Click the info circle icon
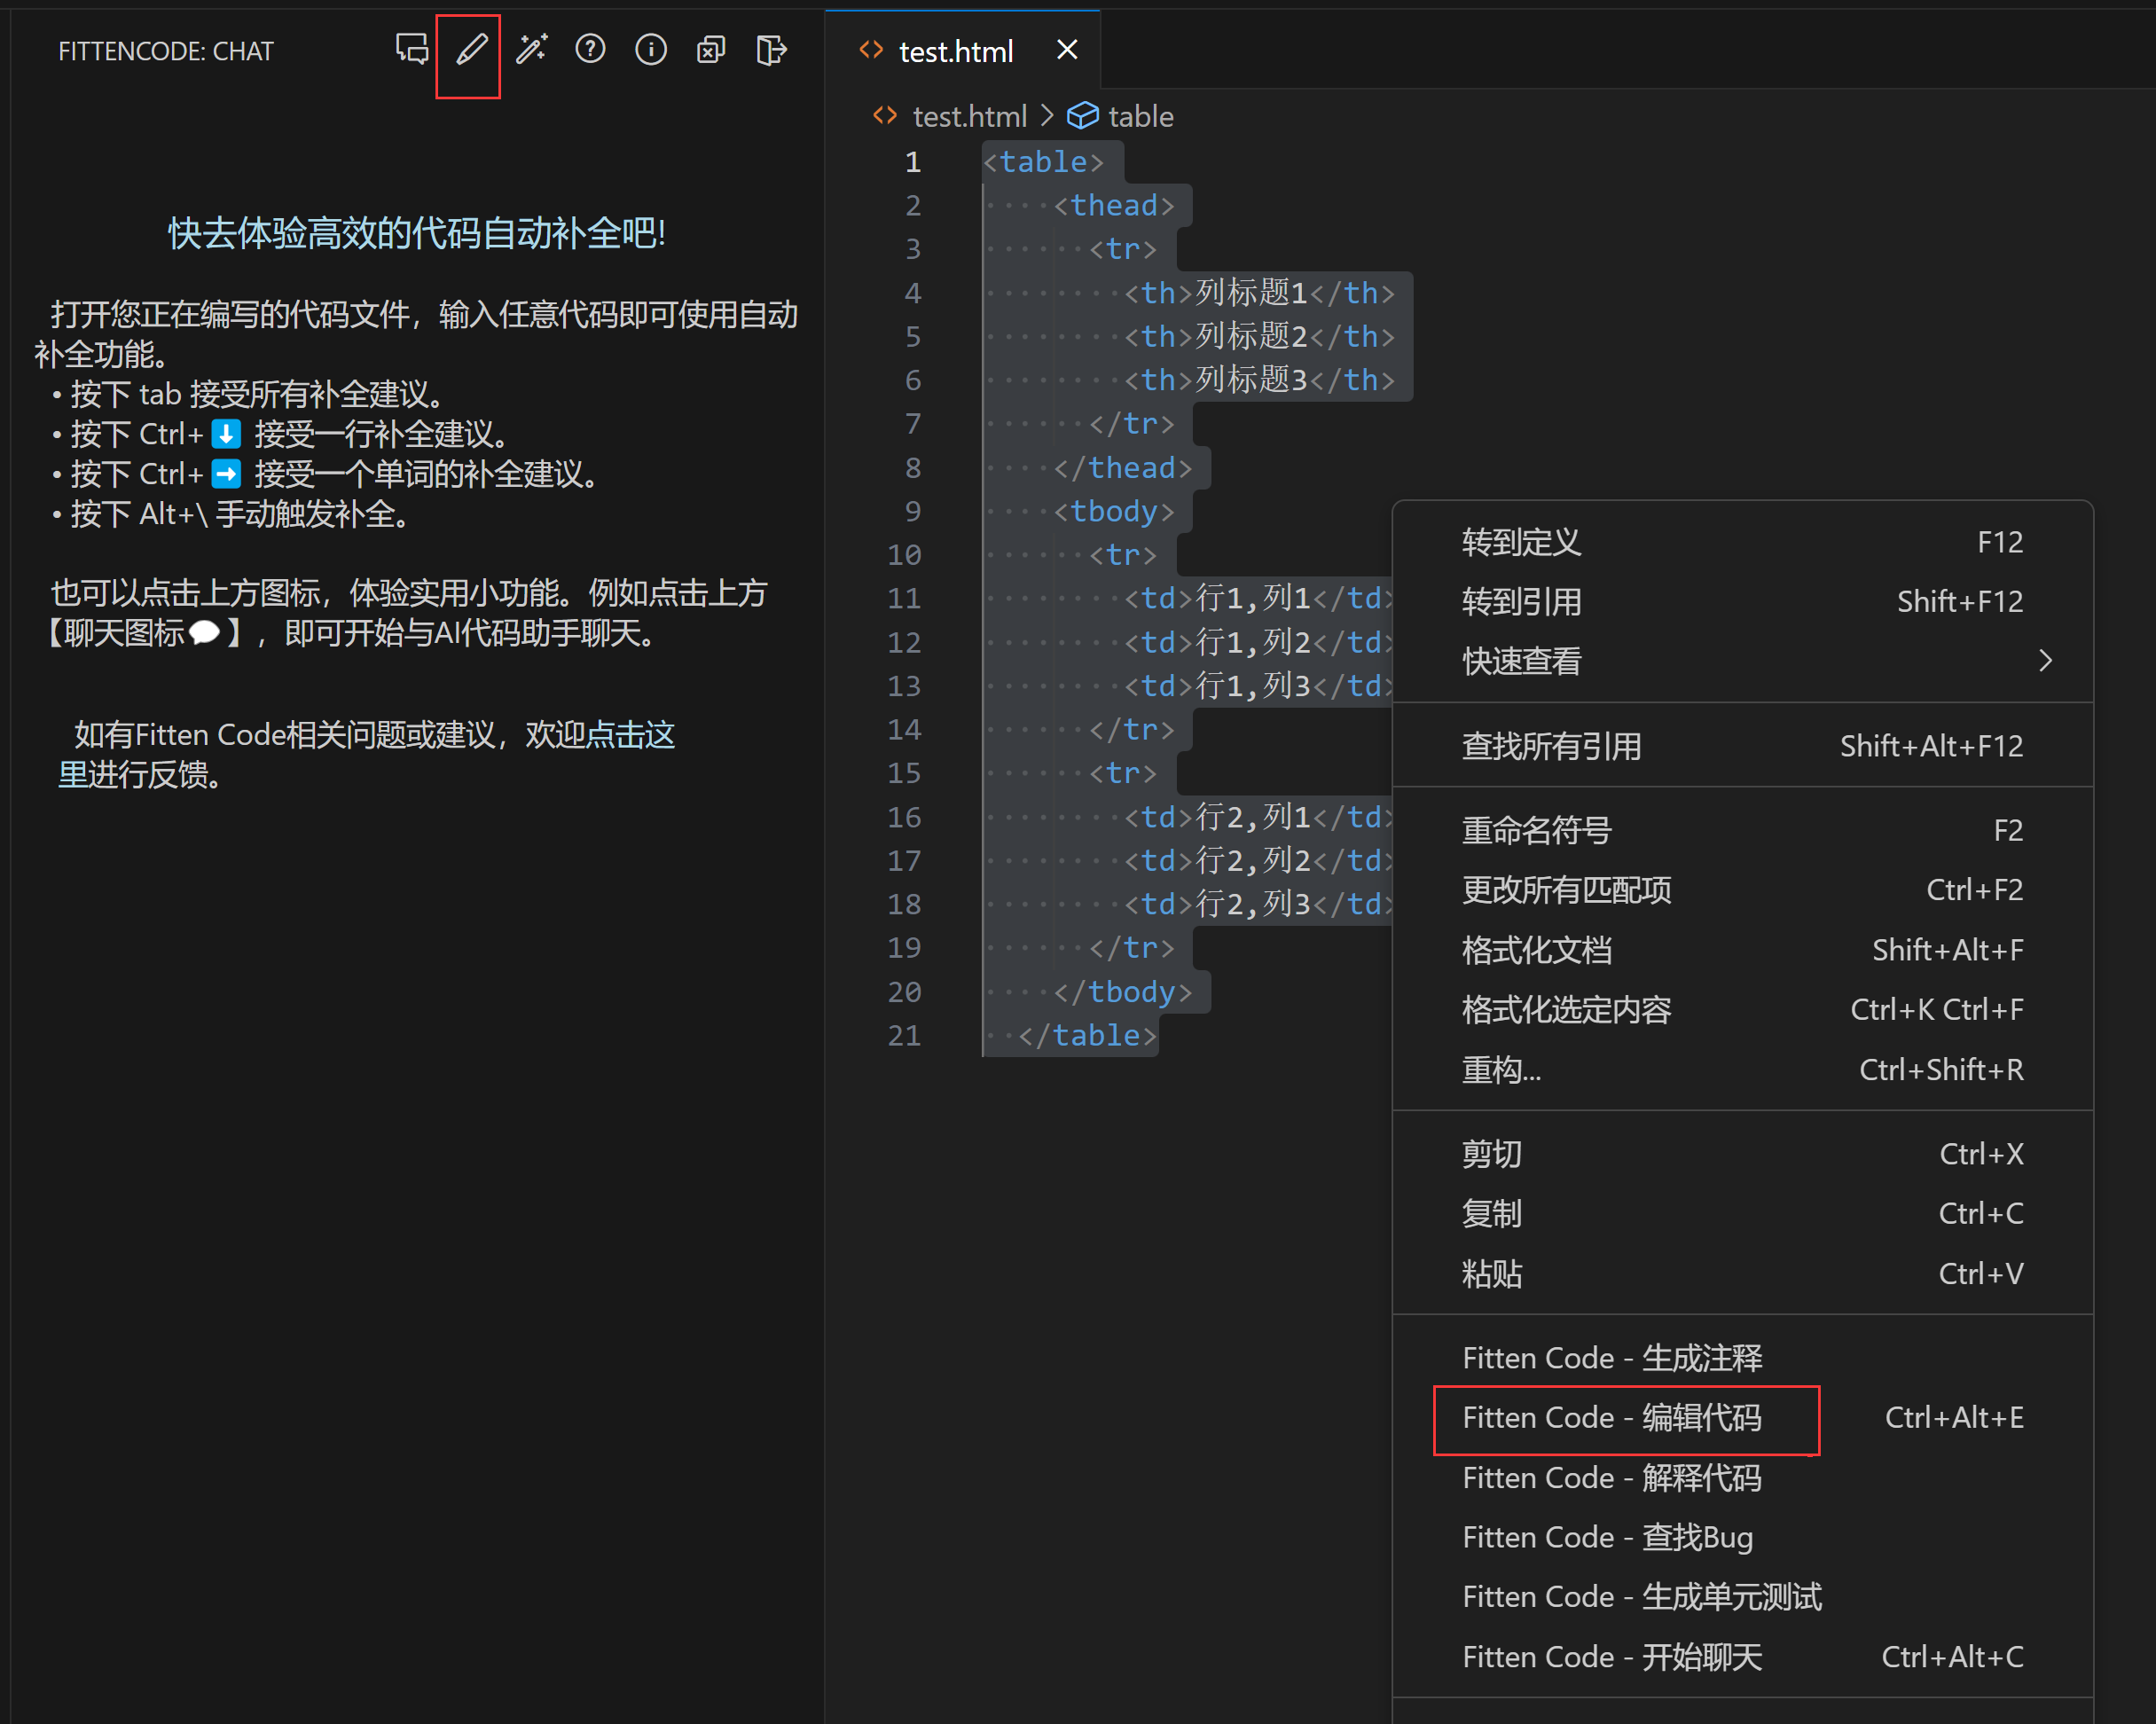 pyautogui.click(x=651, y=49)
